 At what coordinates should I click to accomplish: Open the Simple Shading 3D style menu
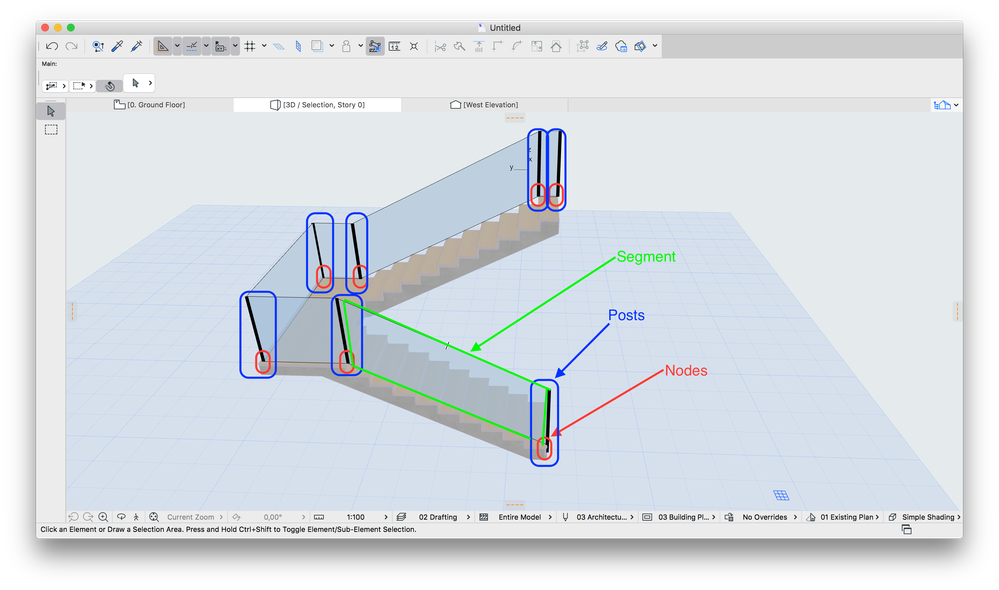pos(927,518)
